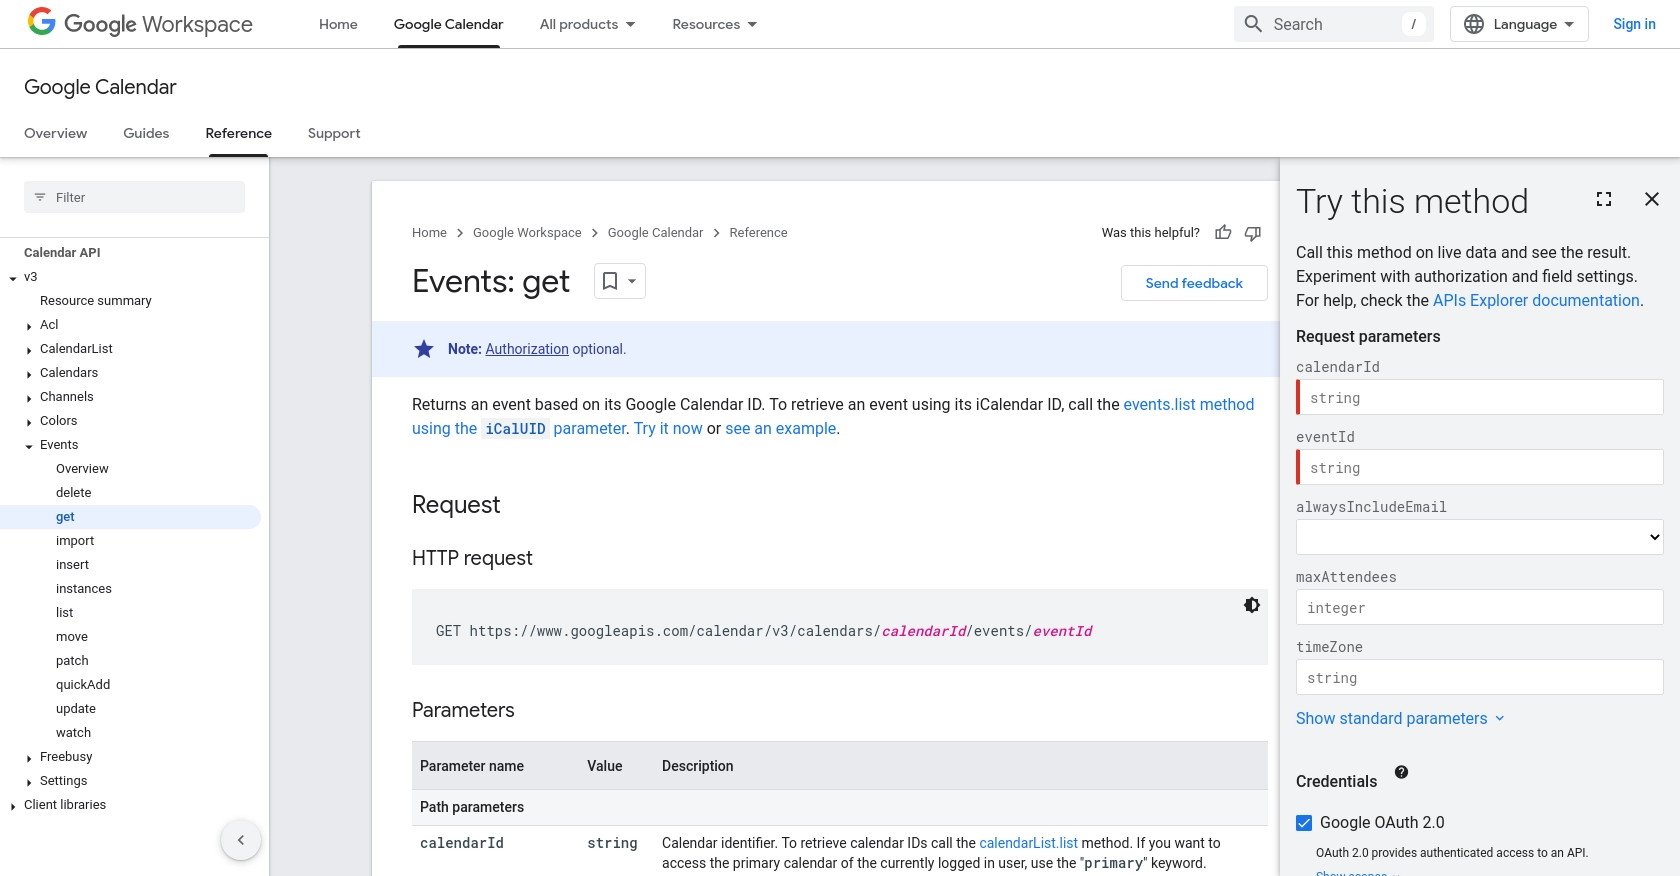Open Resource summary in sidebar

click(x=96, y=301)
